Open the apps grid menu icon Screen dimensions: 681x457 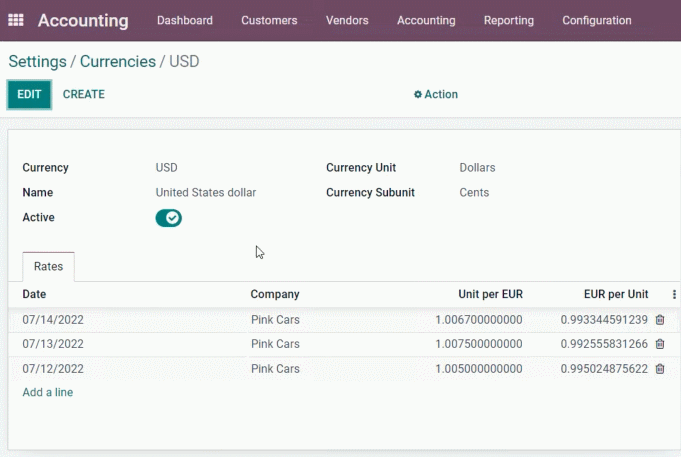[x=16, y=20]
